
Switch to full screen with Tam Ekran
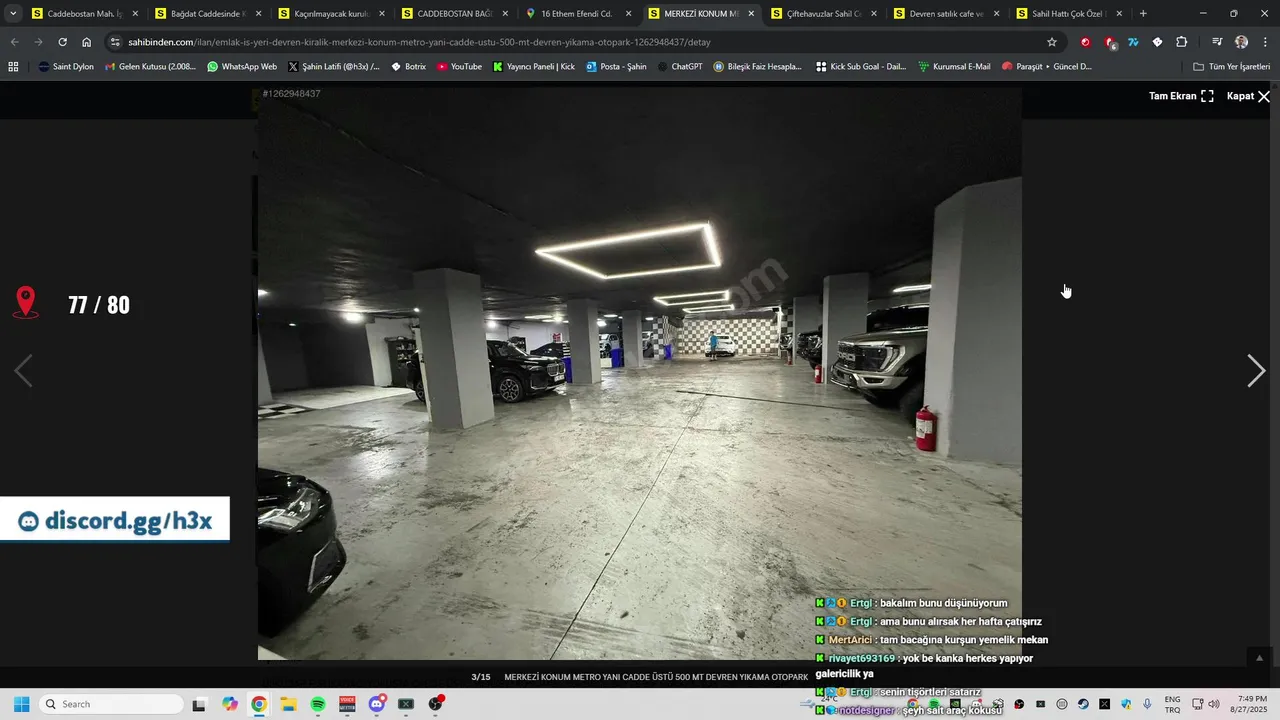1181,96
